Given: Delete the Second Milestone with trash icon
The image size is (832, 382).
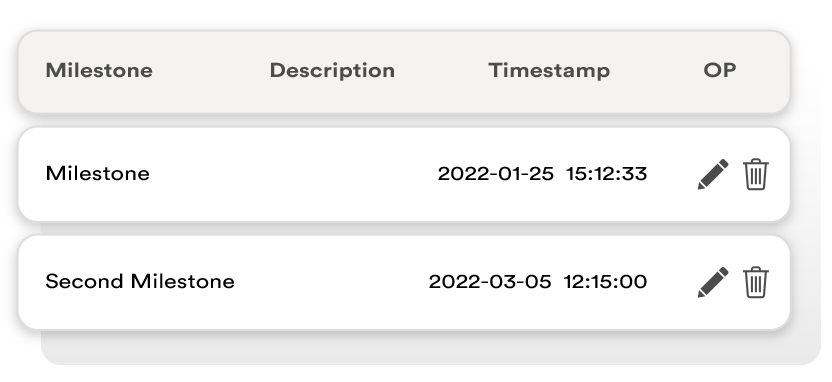Looking at the screenshot, I should [756, 282].
